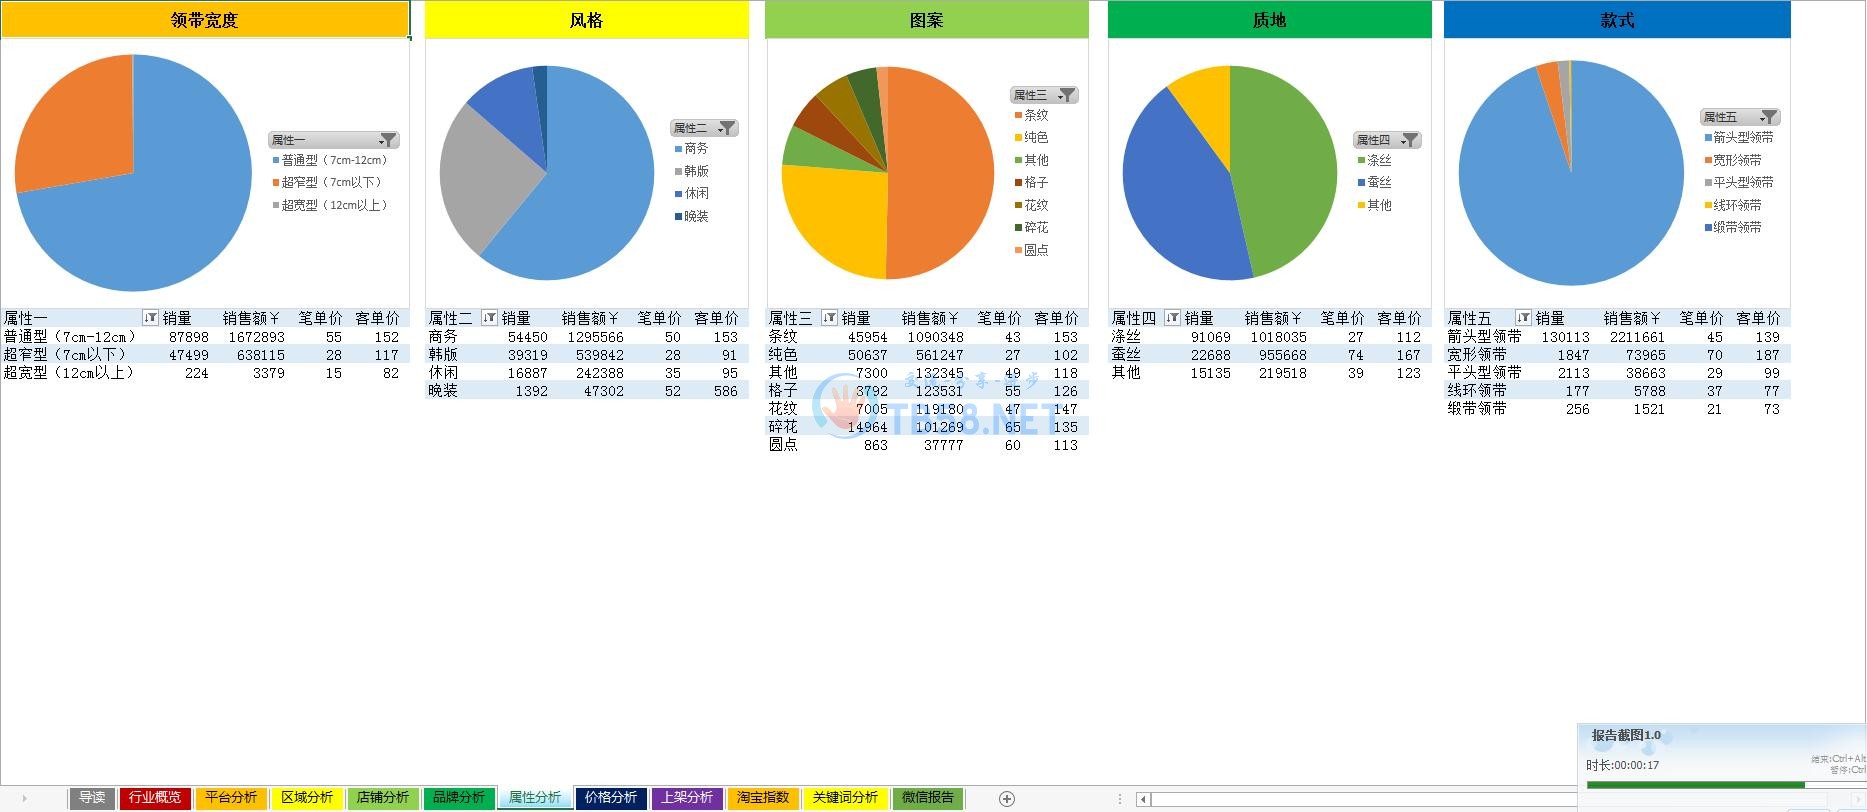Open the 行业概览 sheet tab
The height and width of the screenshot is (812, 1867).
pos(155,798)
